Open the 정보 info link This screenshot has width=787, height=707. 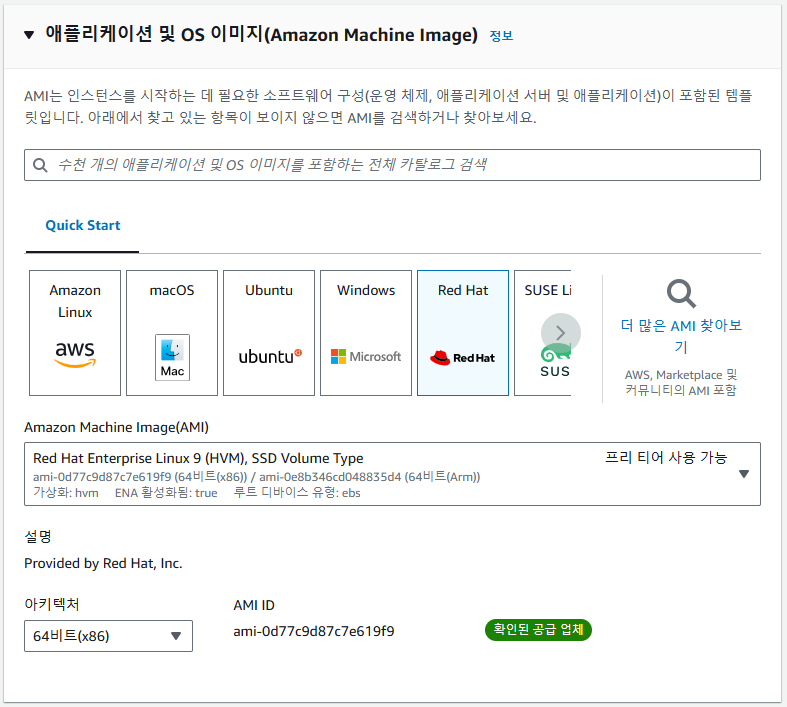click(501, 36)
